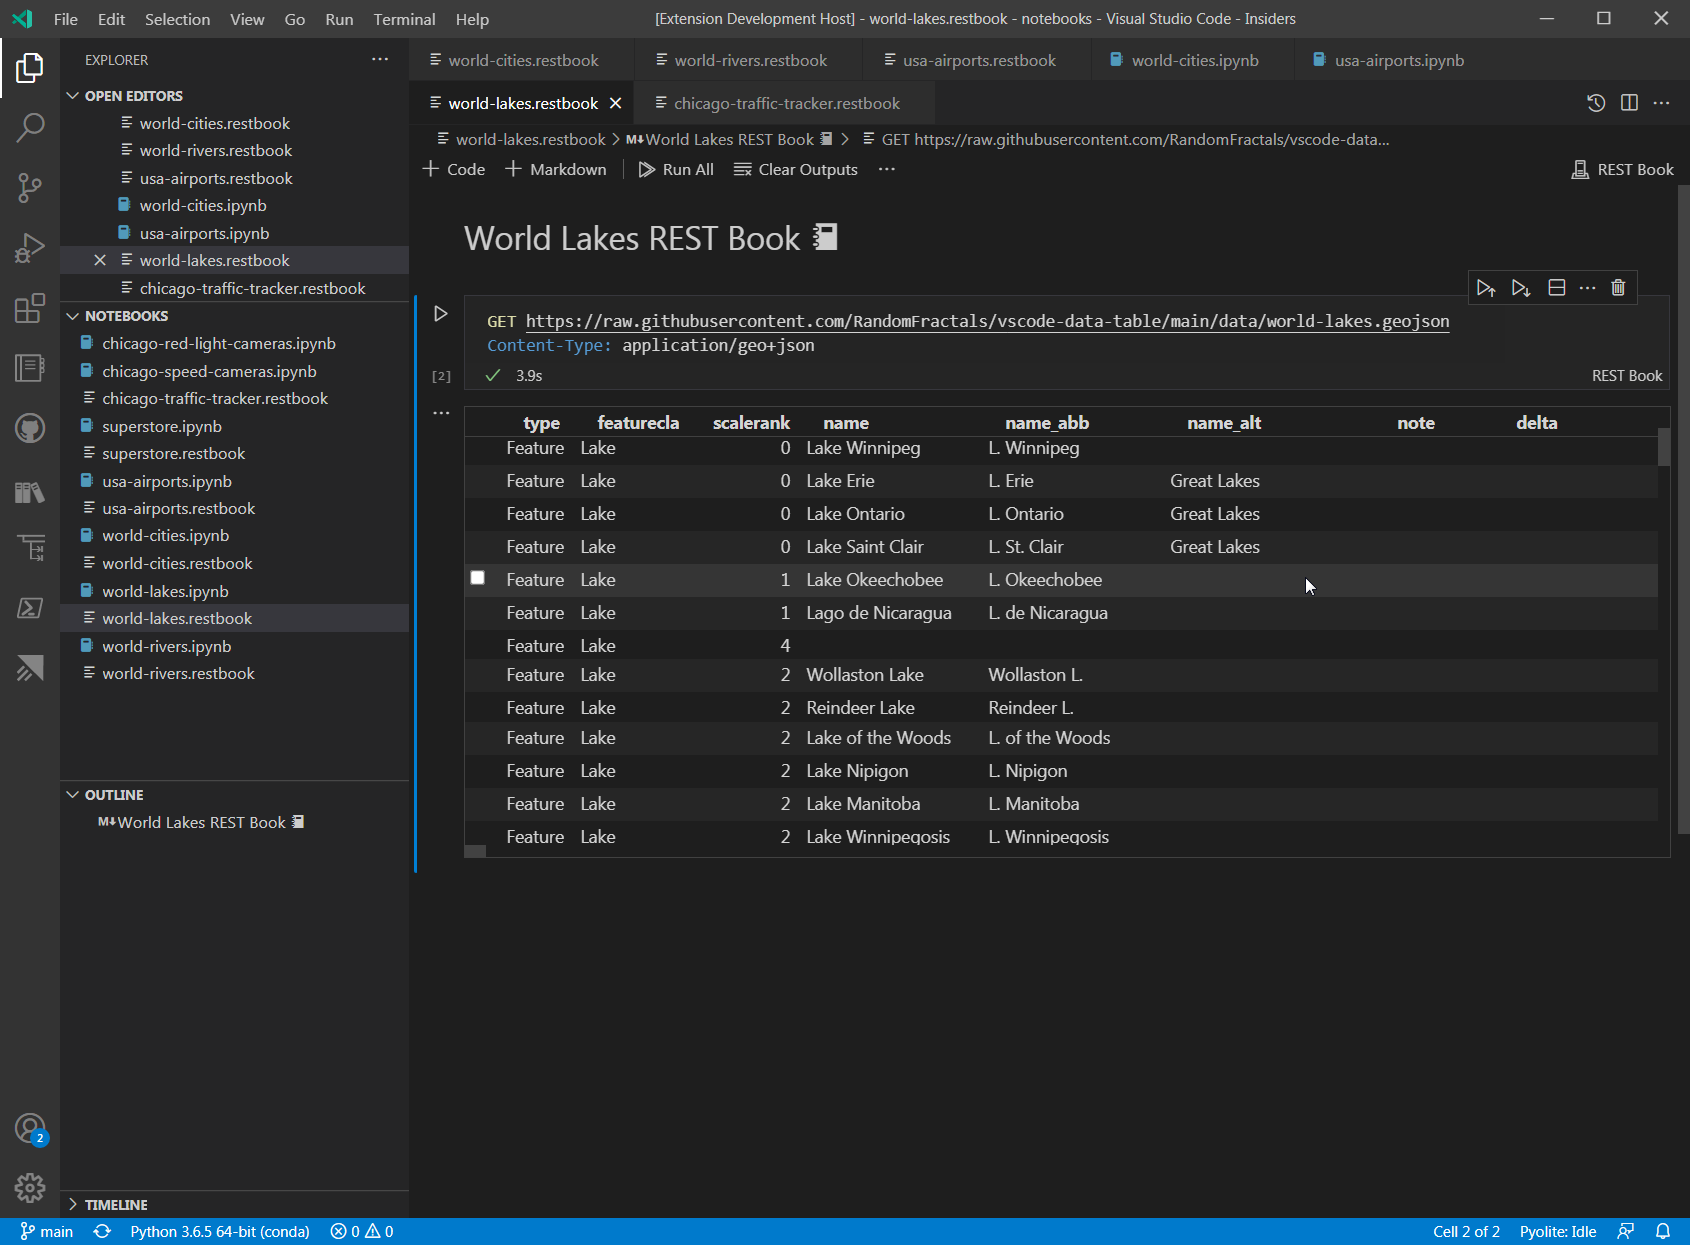This screenshot has height=1245, width=1690.
Task: Click Clear Outputs button
Action: click(796, 169)
